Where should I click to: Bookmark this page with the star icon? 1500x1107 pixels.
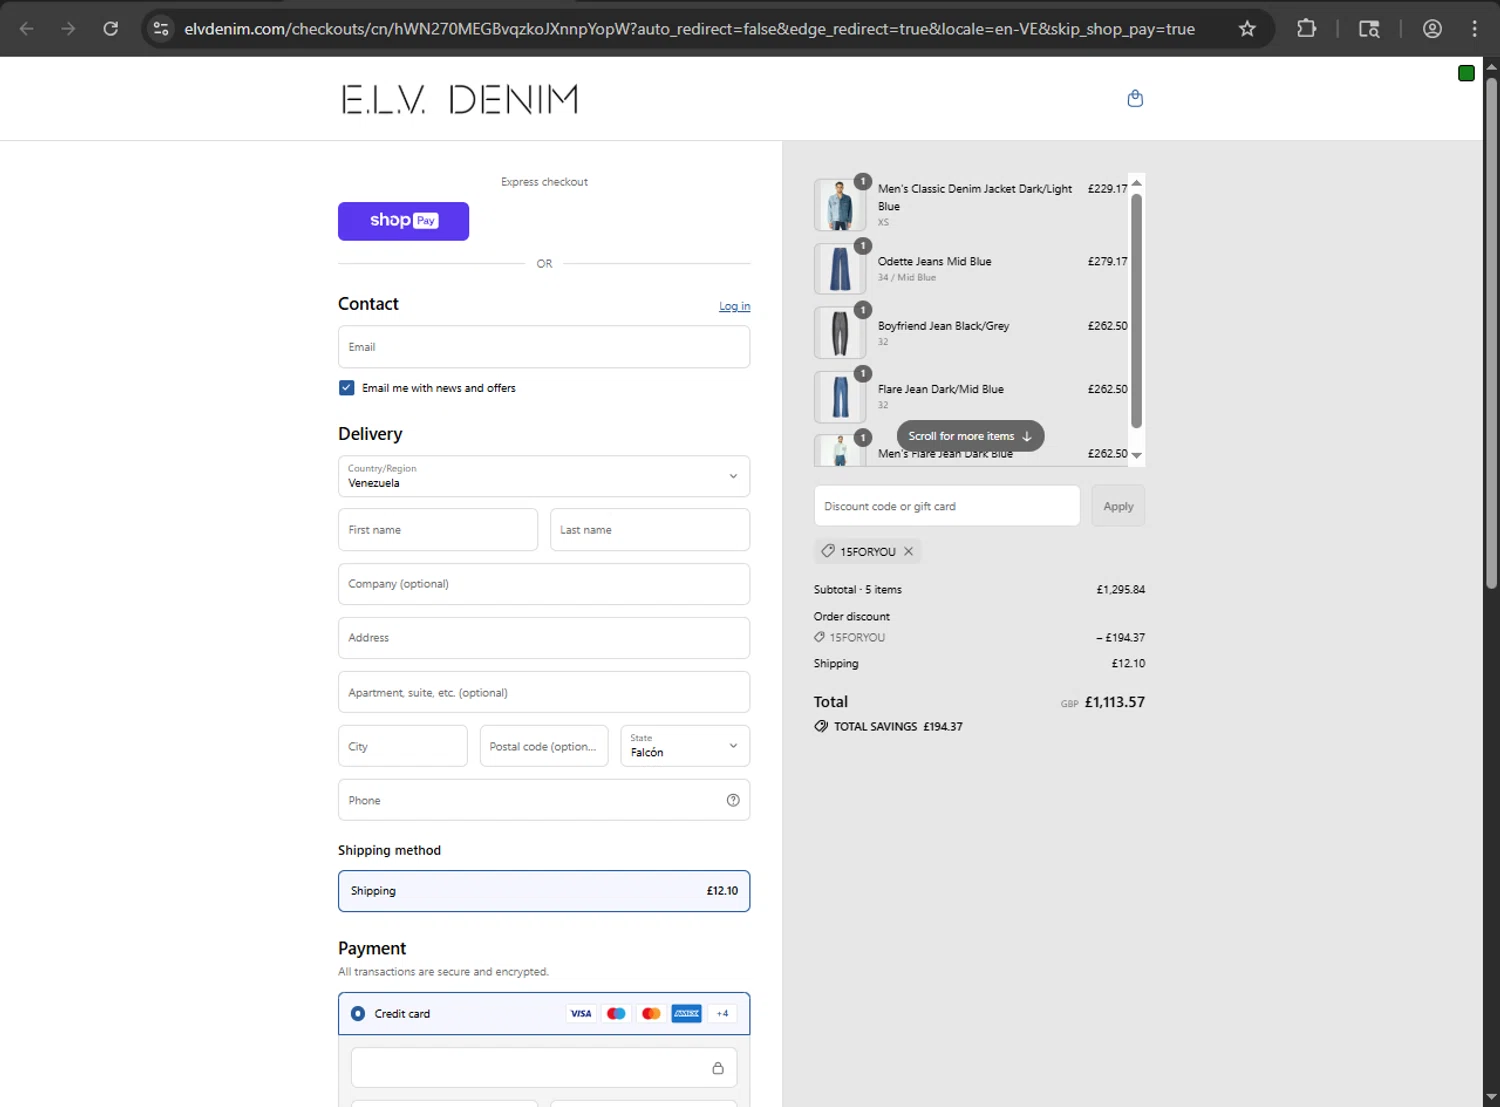tap(1247, 29)
